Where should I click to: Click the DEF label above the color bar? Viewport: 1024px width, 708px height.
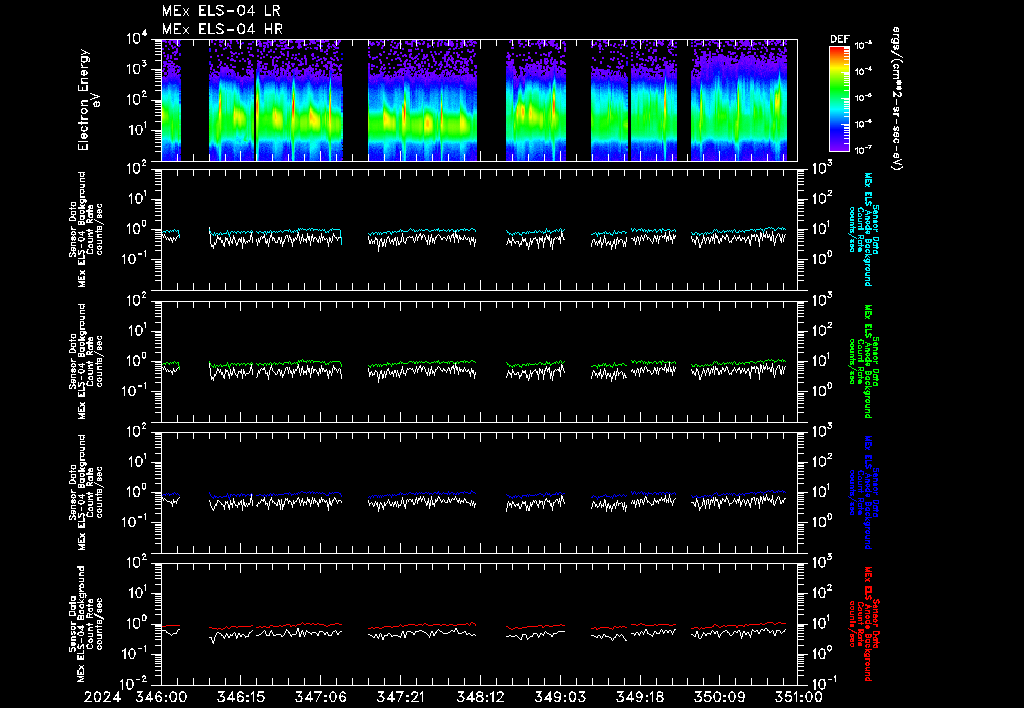839,39
